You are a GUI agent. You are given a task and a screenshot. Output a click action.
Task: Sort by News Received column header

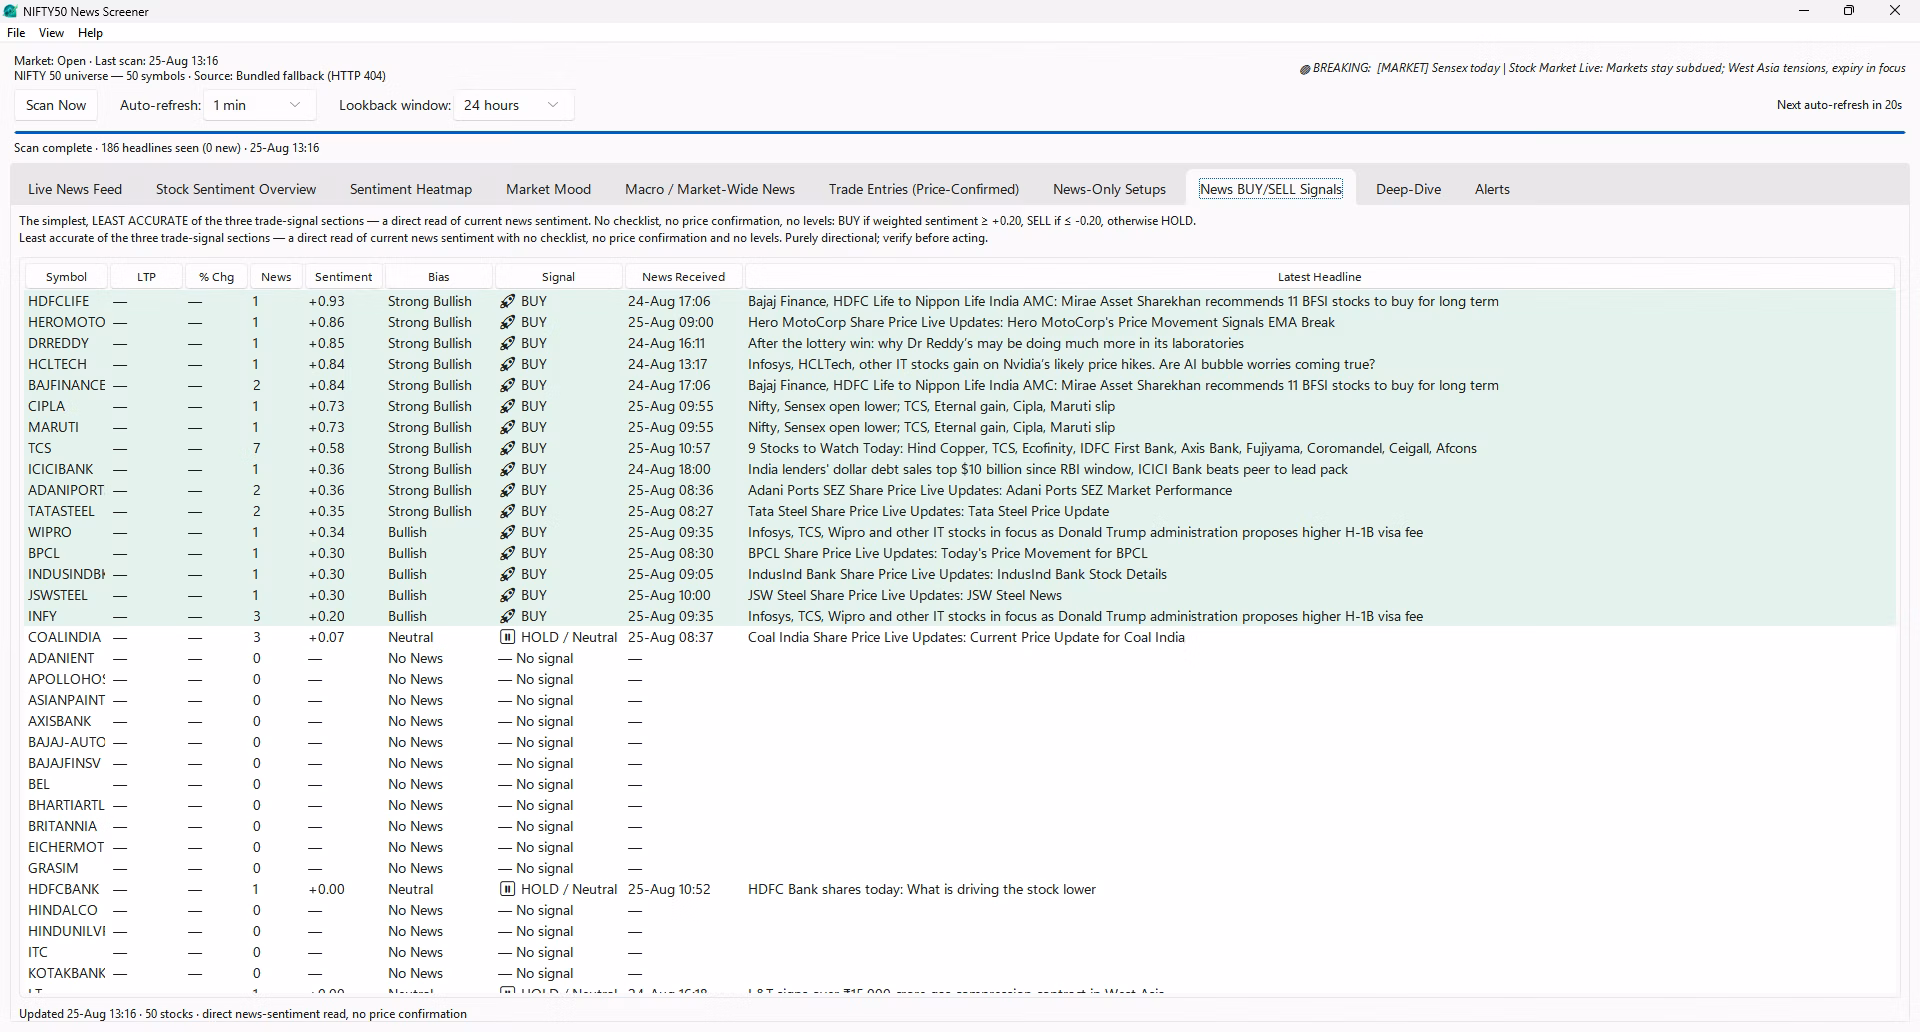pos(683,277)
